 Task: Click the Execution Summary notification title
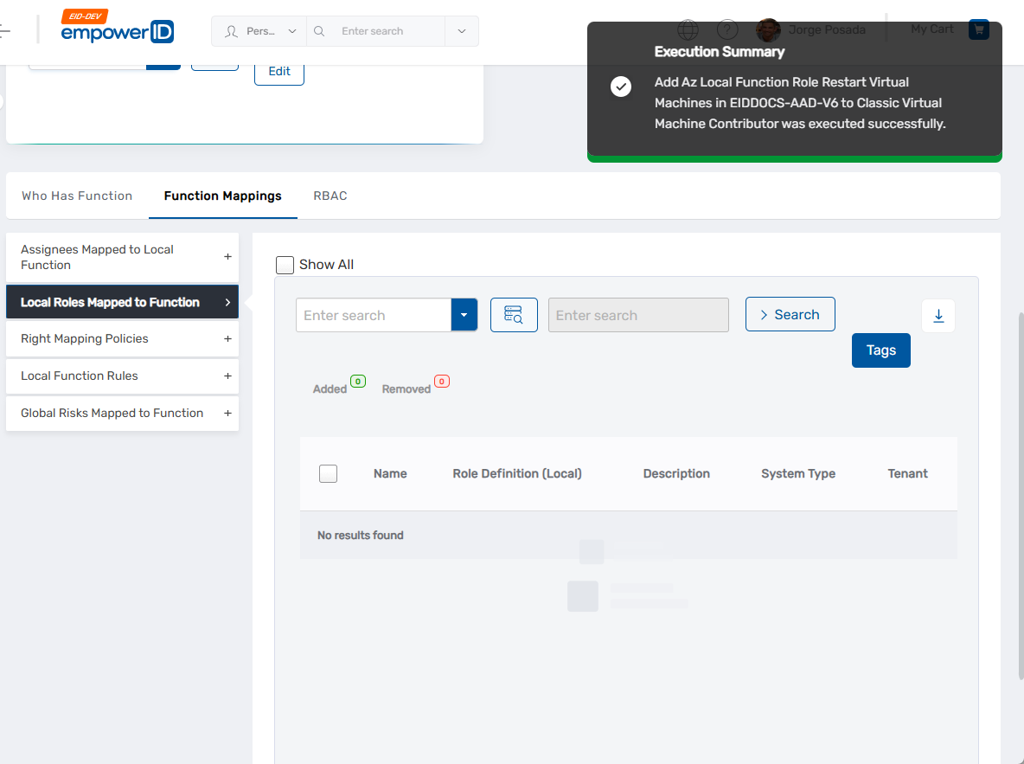click(720, 52)
